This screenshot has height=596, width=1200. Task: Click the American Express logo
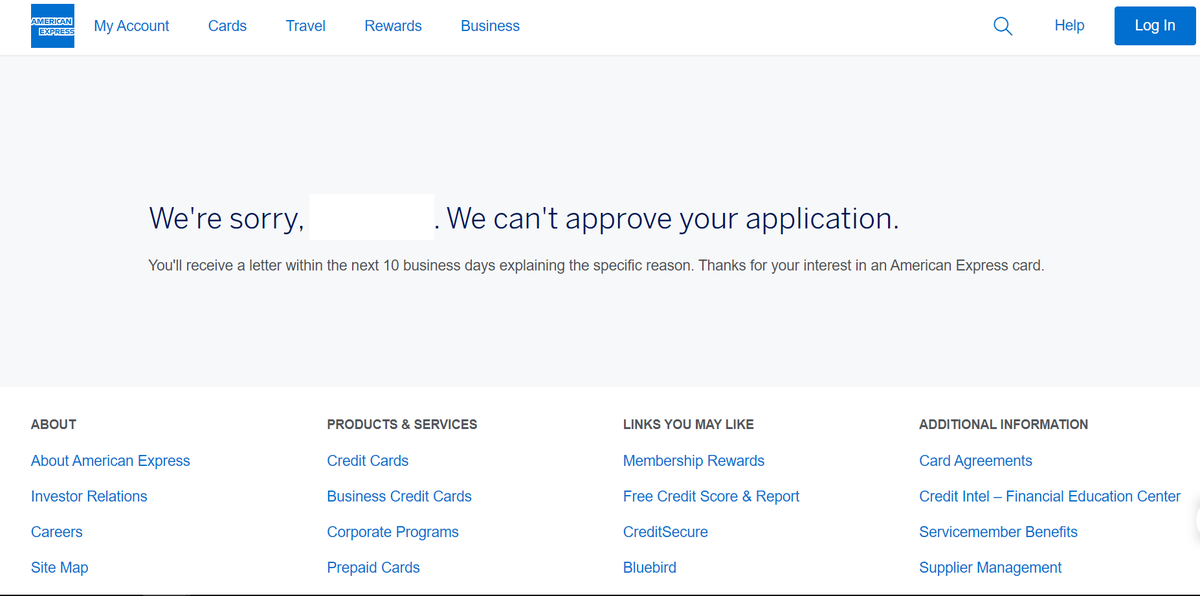pos(53,26)
